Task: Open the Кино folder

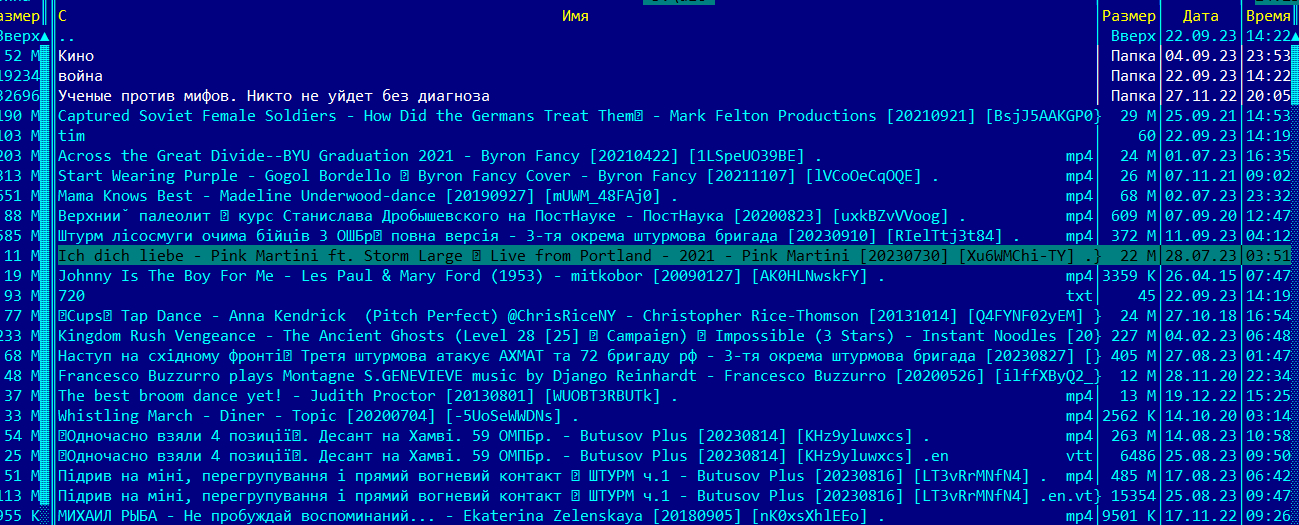Action: [76, 56]
